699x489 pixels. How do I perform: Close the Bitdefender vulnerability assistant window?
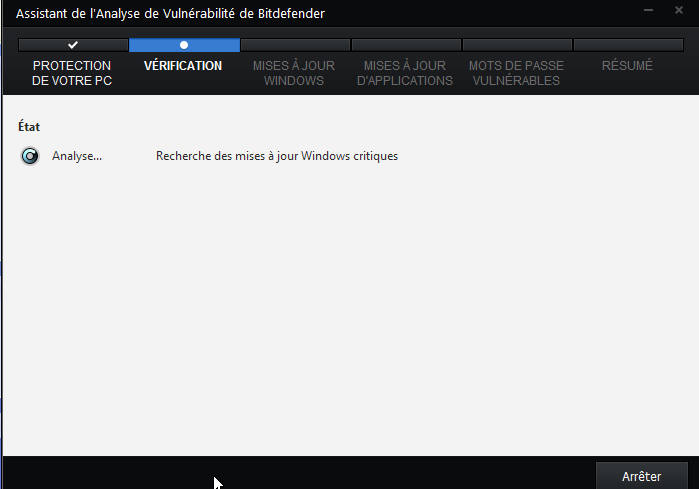678,10
